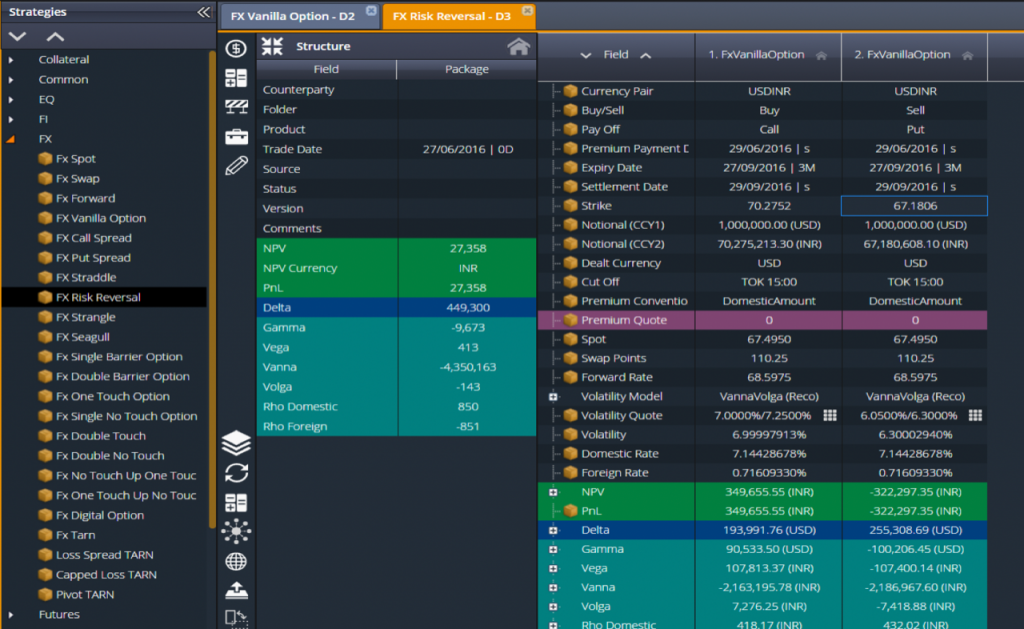Open the network nodes graph icon
The height and width of the screenshot is (629, 1024).
pyautogui.click(x=236, y=531)
